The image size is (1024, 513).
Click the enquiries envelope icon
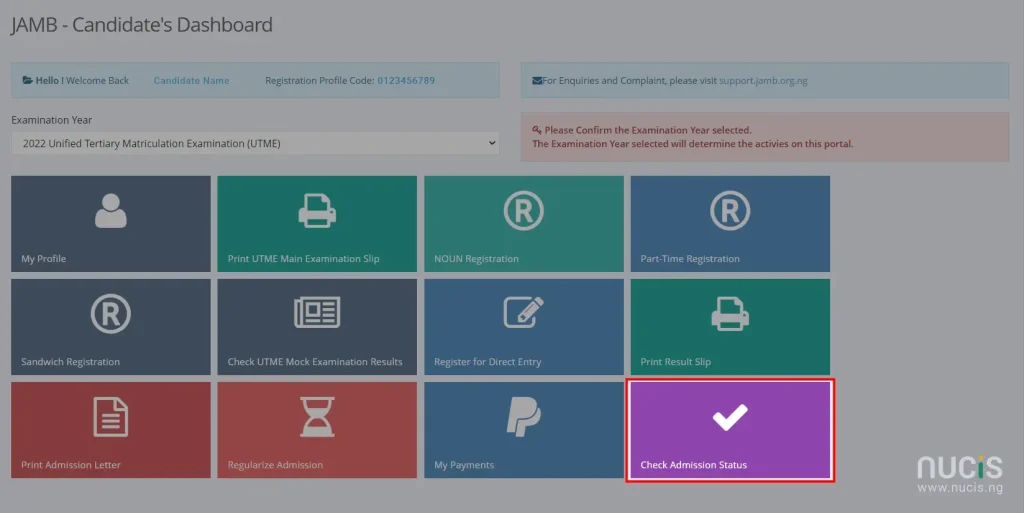pos(537,81)
